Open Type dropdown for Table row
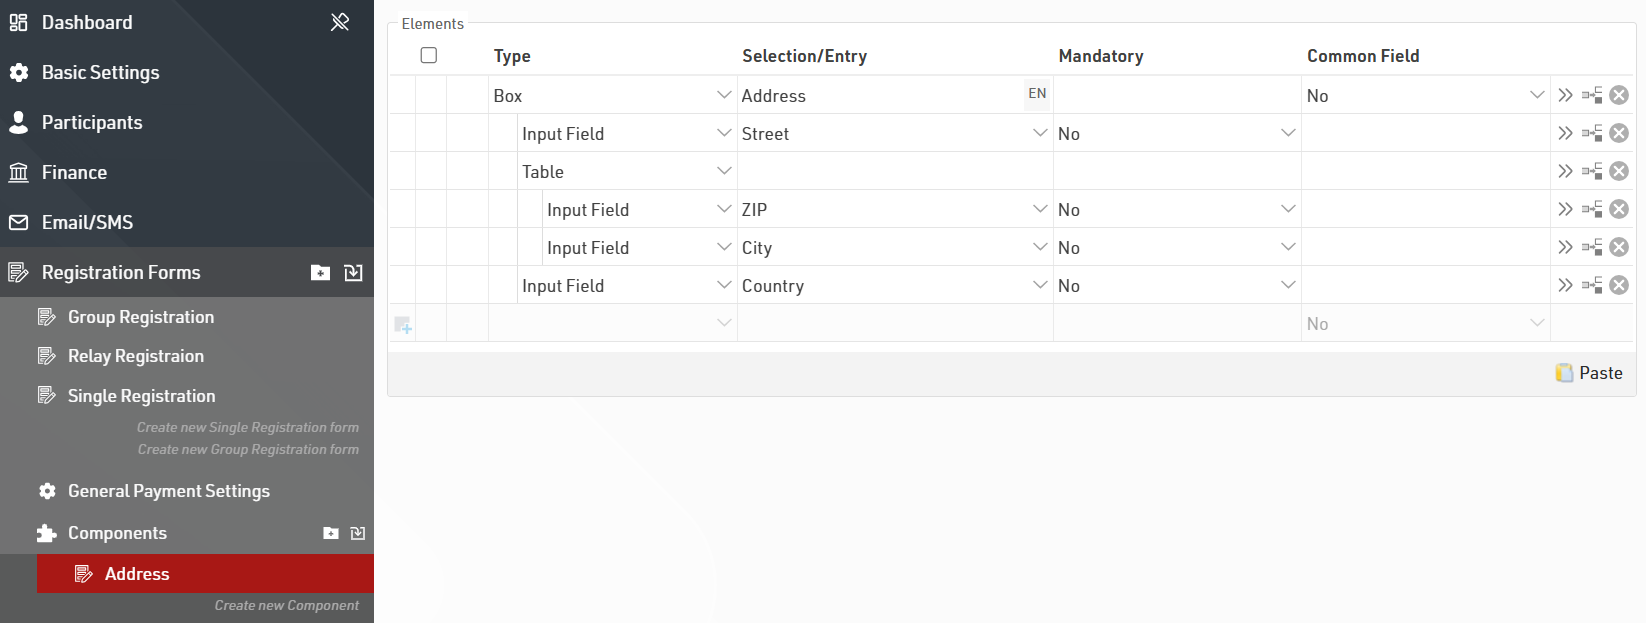 coord(724,171)
